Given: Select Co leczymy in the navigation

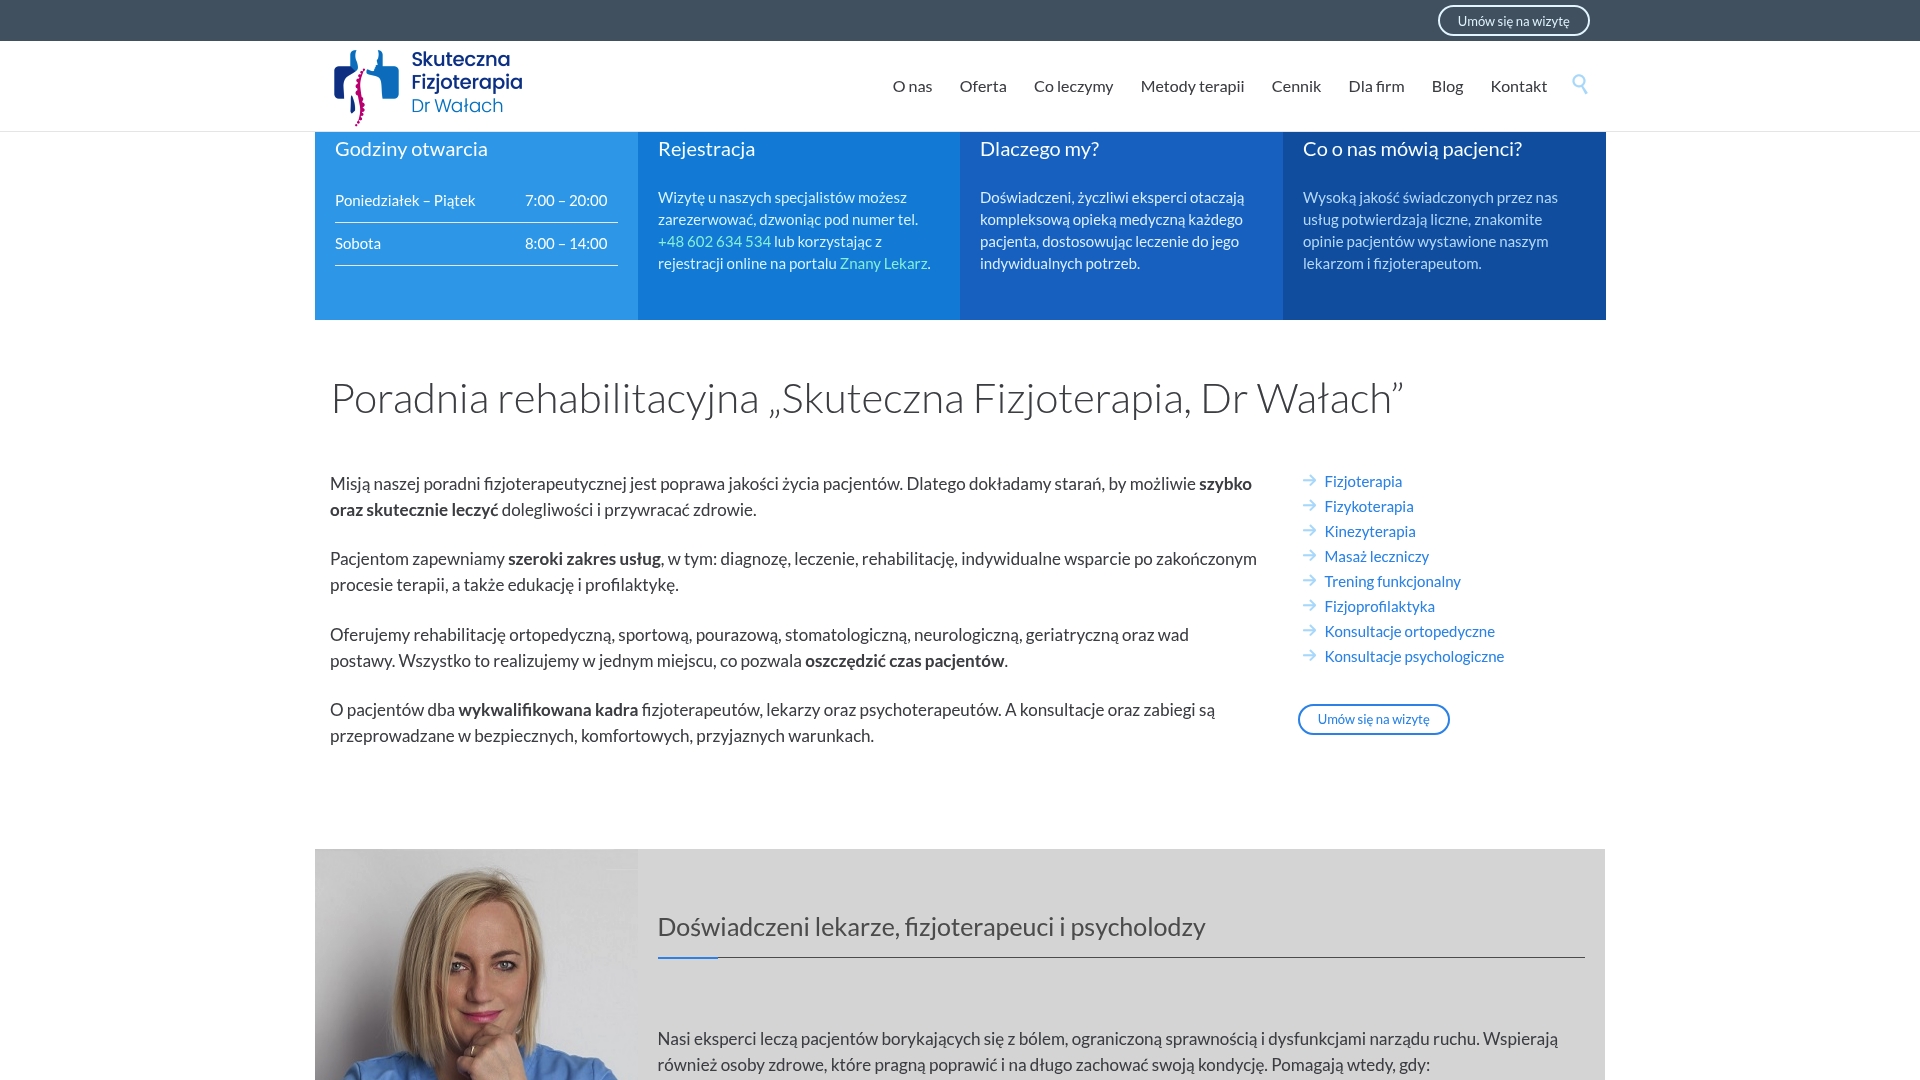Looking at the screenshot, I should 1074,86.
